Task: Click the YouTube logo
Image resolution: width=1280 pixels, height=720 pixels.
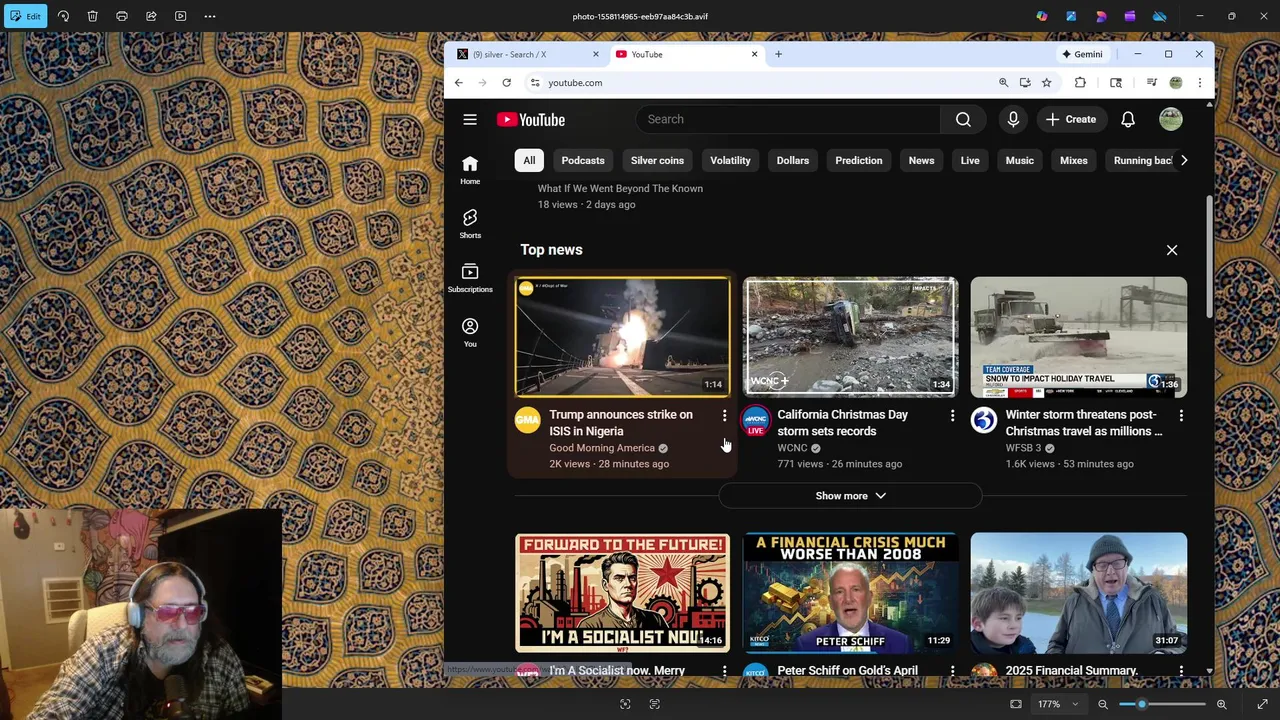Action: [x=531, y=120]
